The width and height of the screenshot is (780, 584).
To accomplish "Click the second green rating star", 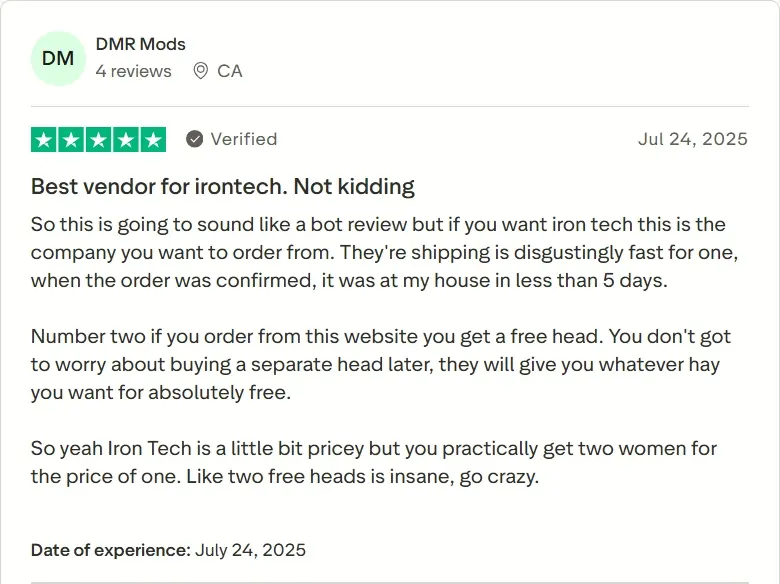I will (71, 140).
